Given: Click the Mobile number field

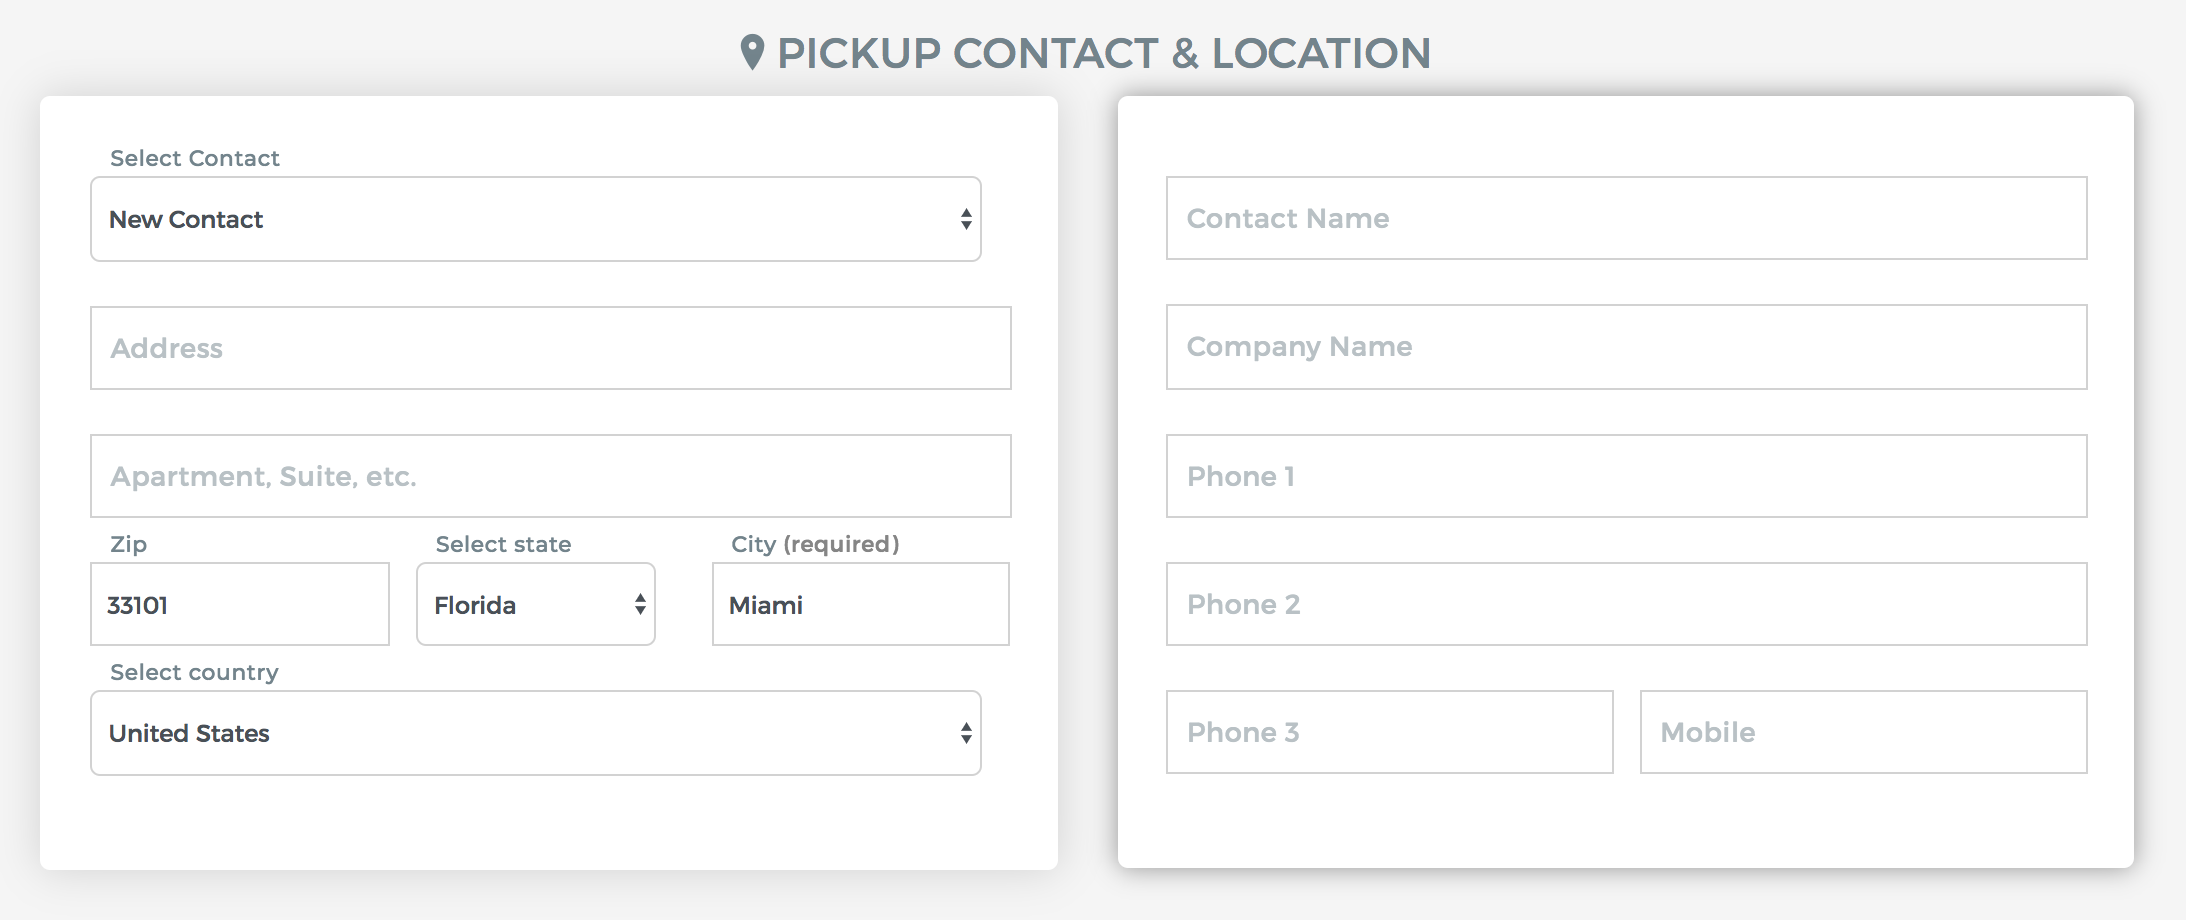Looking at the screenshot, I should pos(1864,732).
